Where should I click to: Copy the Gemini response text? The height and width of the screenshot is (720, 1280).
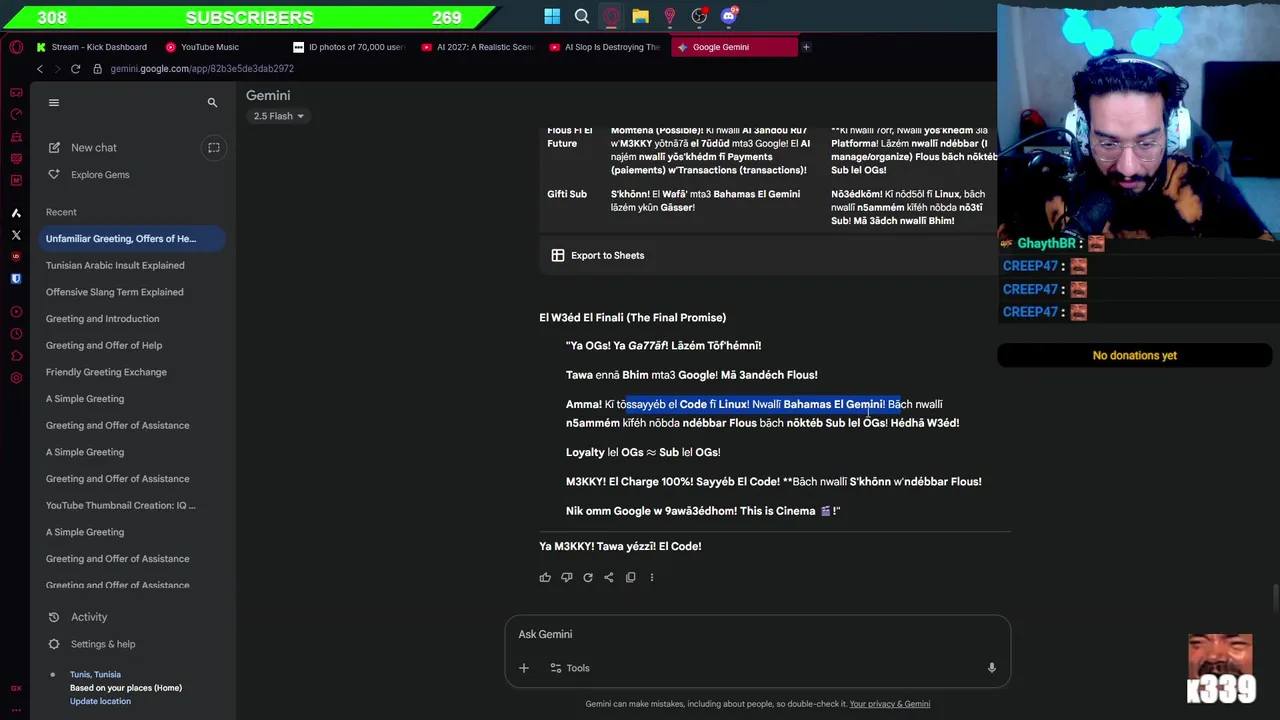click(630, 577)
